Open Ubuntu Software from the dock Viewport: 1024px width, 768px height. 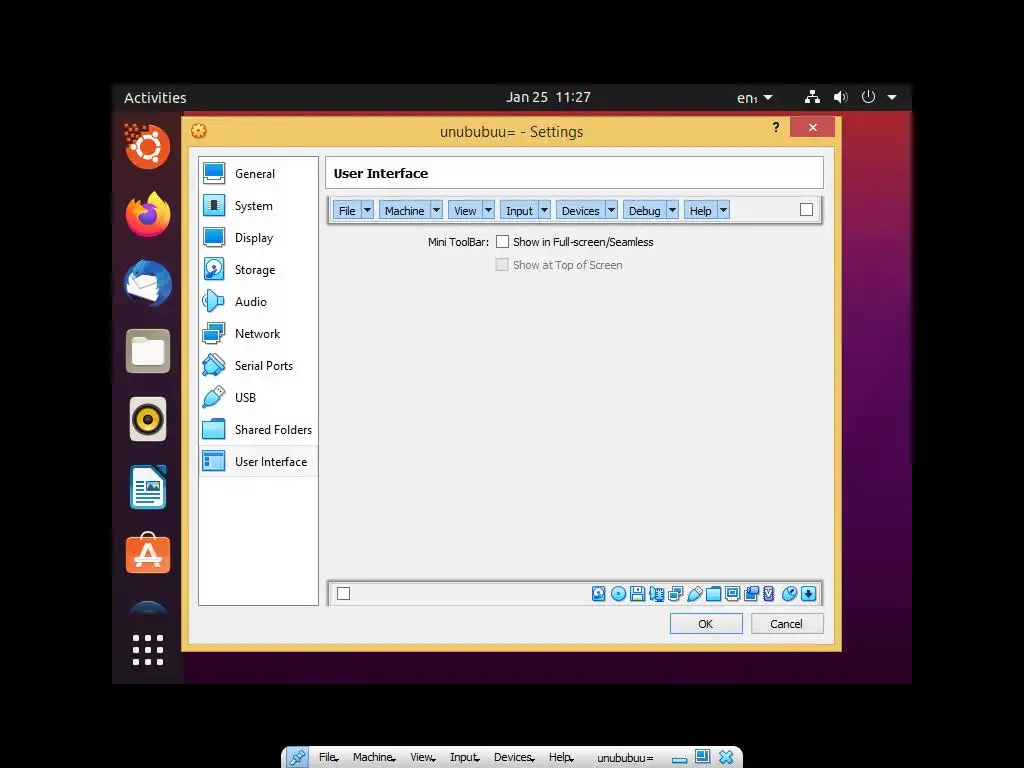[148, 554]
